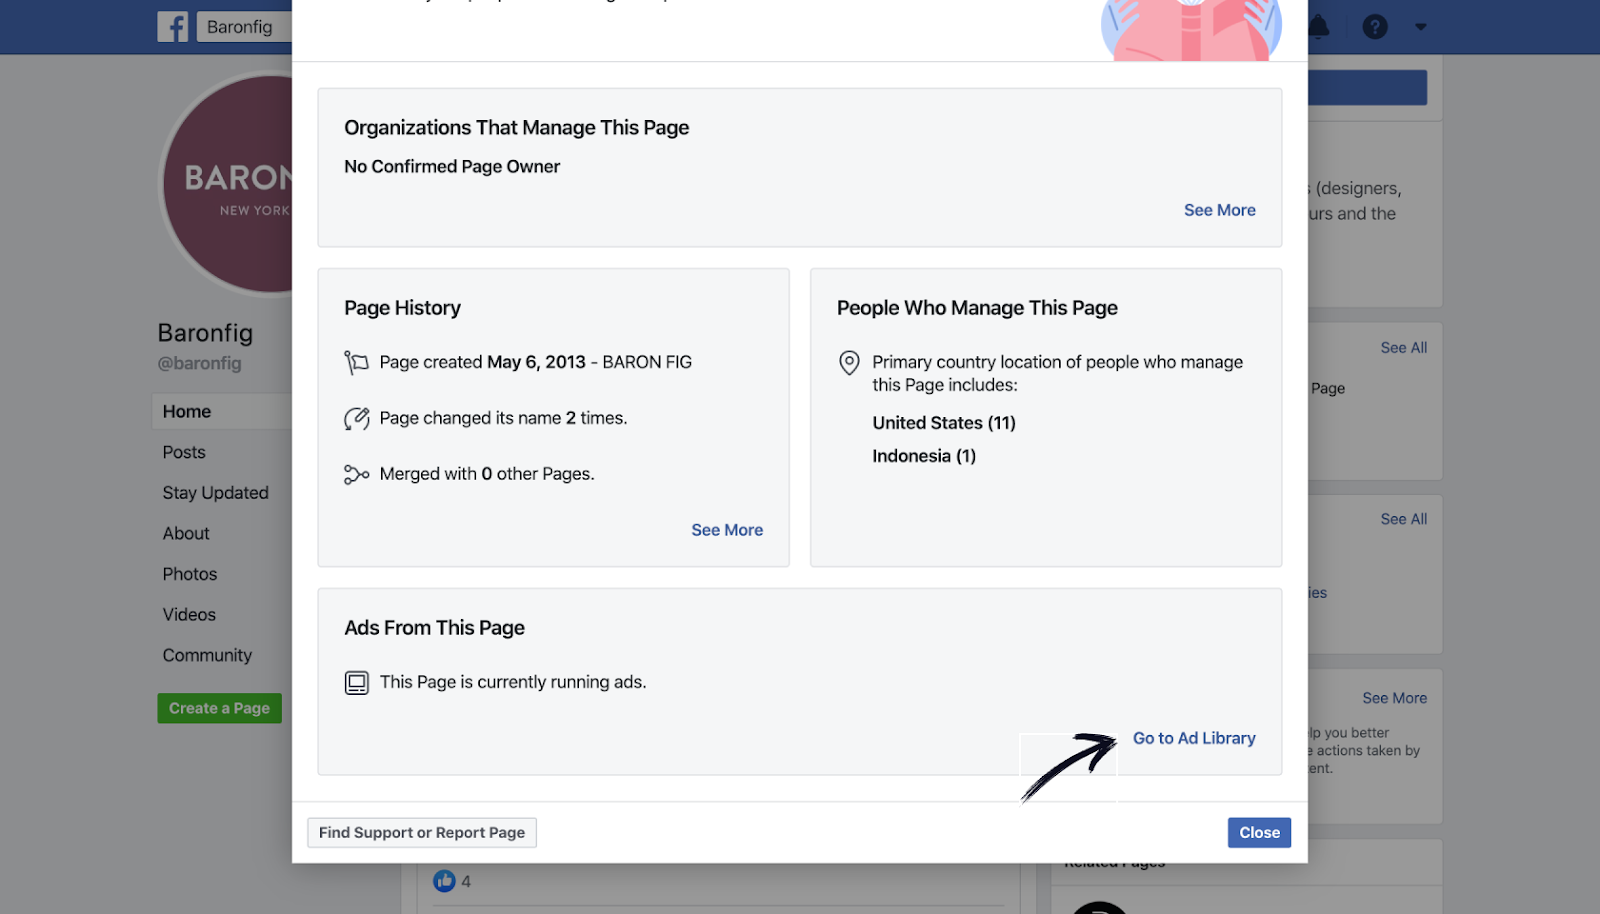Click the like reaction thumb icon
1600x914 pixels.
click(x=444, y=881)
